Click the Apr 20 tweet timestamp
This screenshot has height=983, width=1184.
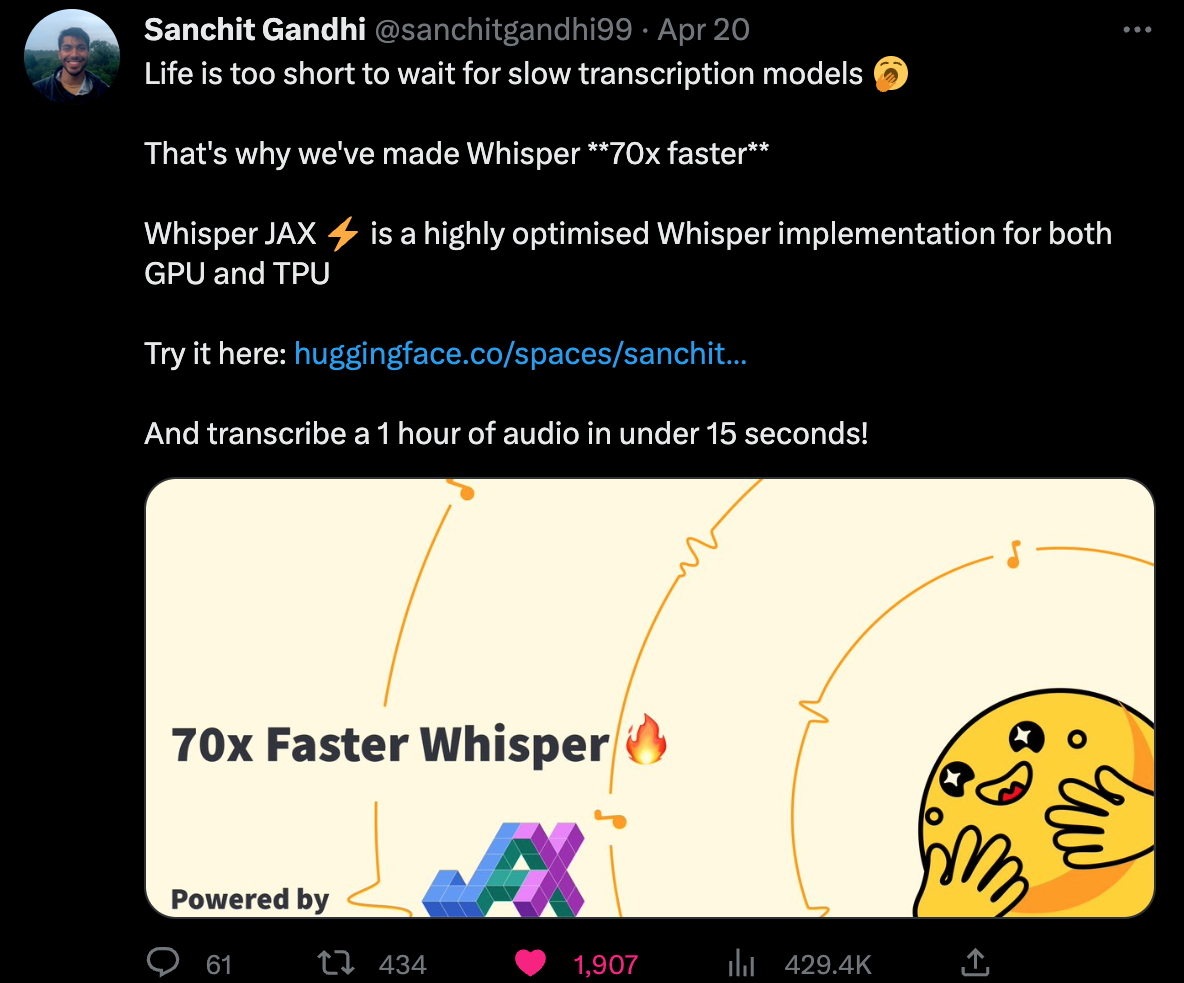[x=703, y=29]
